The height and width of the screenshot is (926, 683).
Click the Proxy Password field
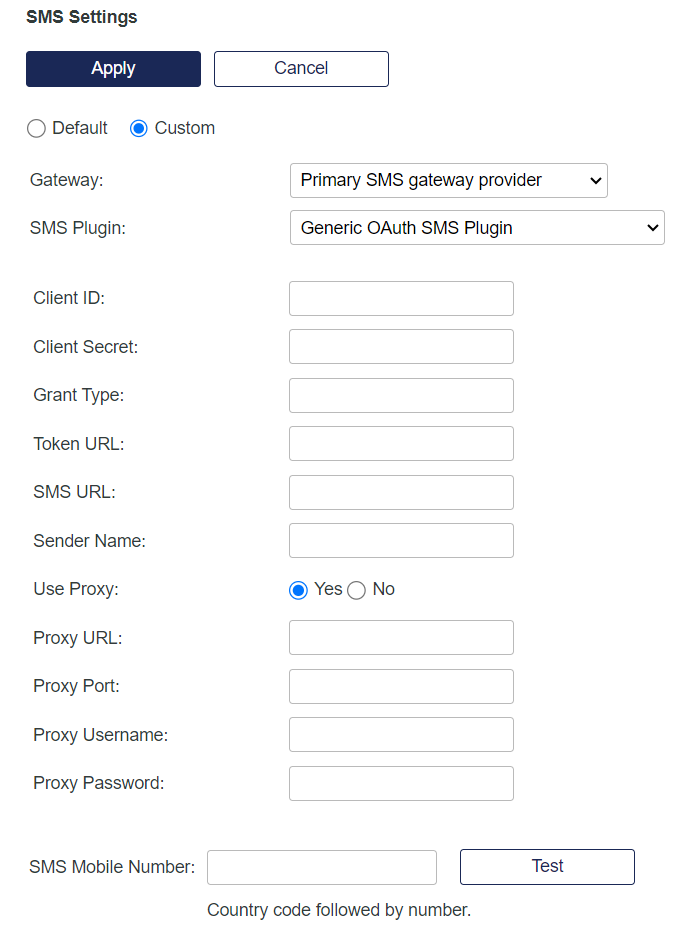(401, 783)
